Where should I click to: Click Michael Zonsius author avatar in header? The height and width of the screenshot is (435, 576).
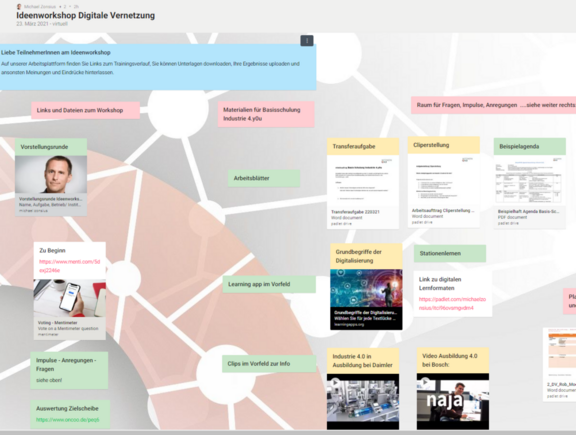point(19,7)
